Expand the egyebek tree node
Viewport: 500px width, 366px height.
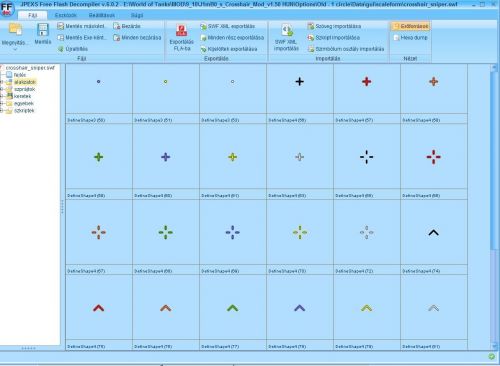(2, 103)
